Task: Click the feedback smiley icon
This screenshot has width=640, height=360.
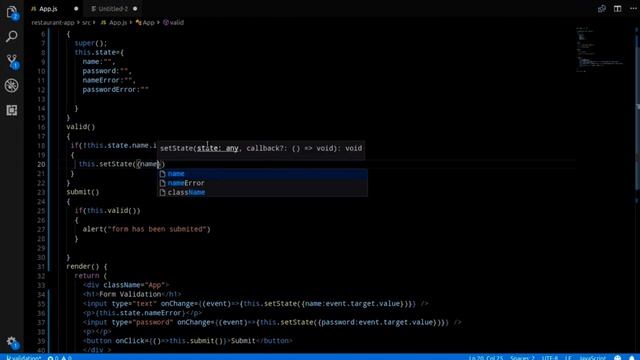Action: [618, 357]
